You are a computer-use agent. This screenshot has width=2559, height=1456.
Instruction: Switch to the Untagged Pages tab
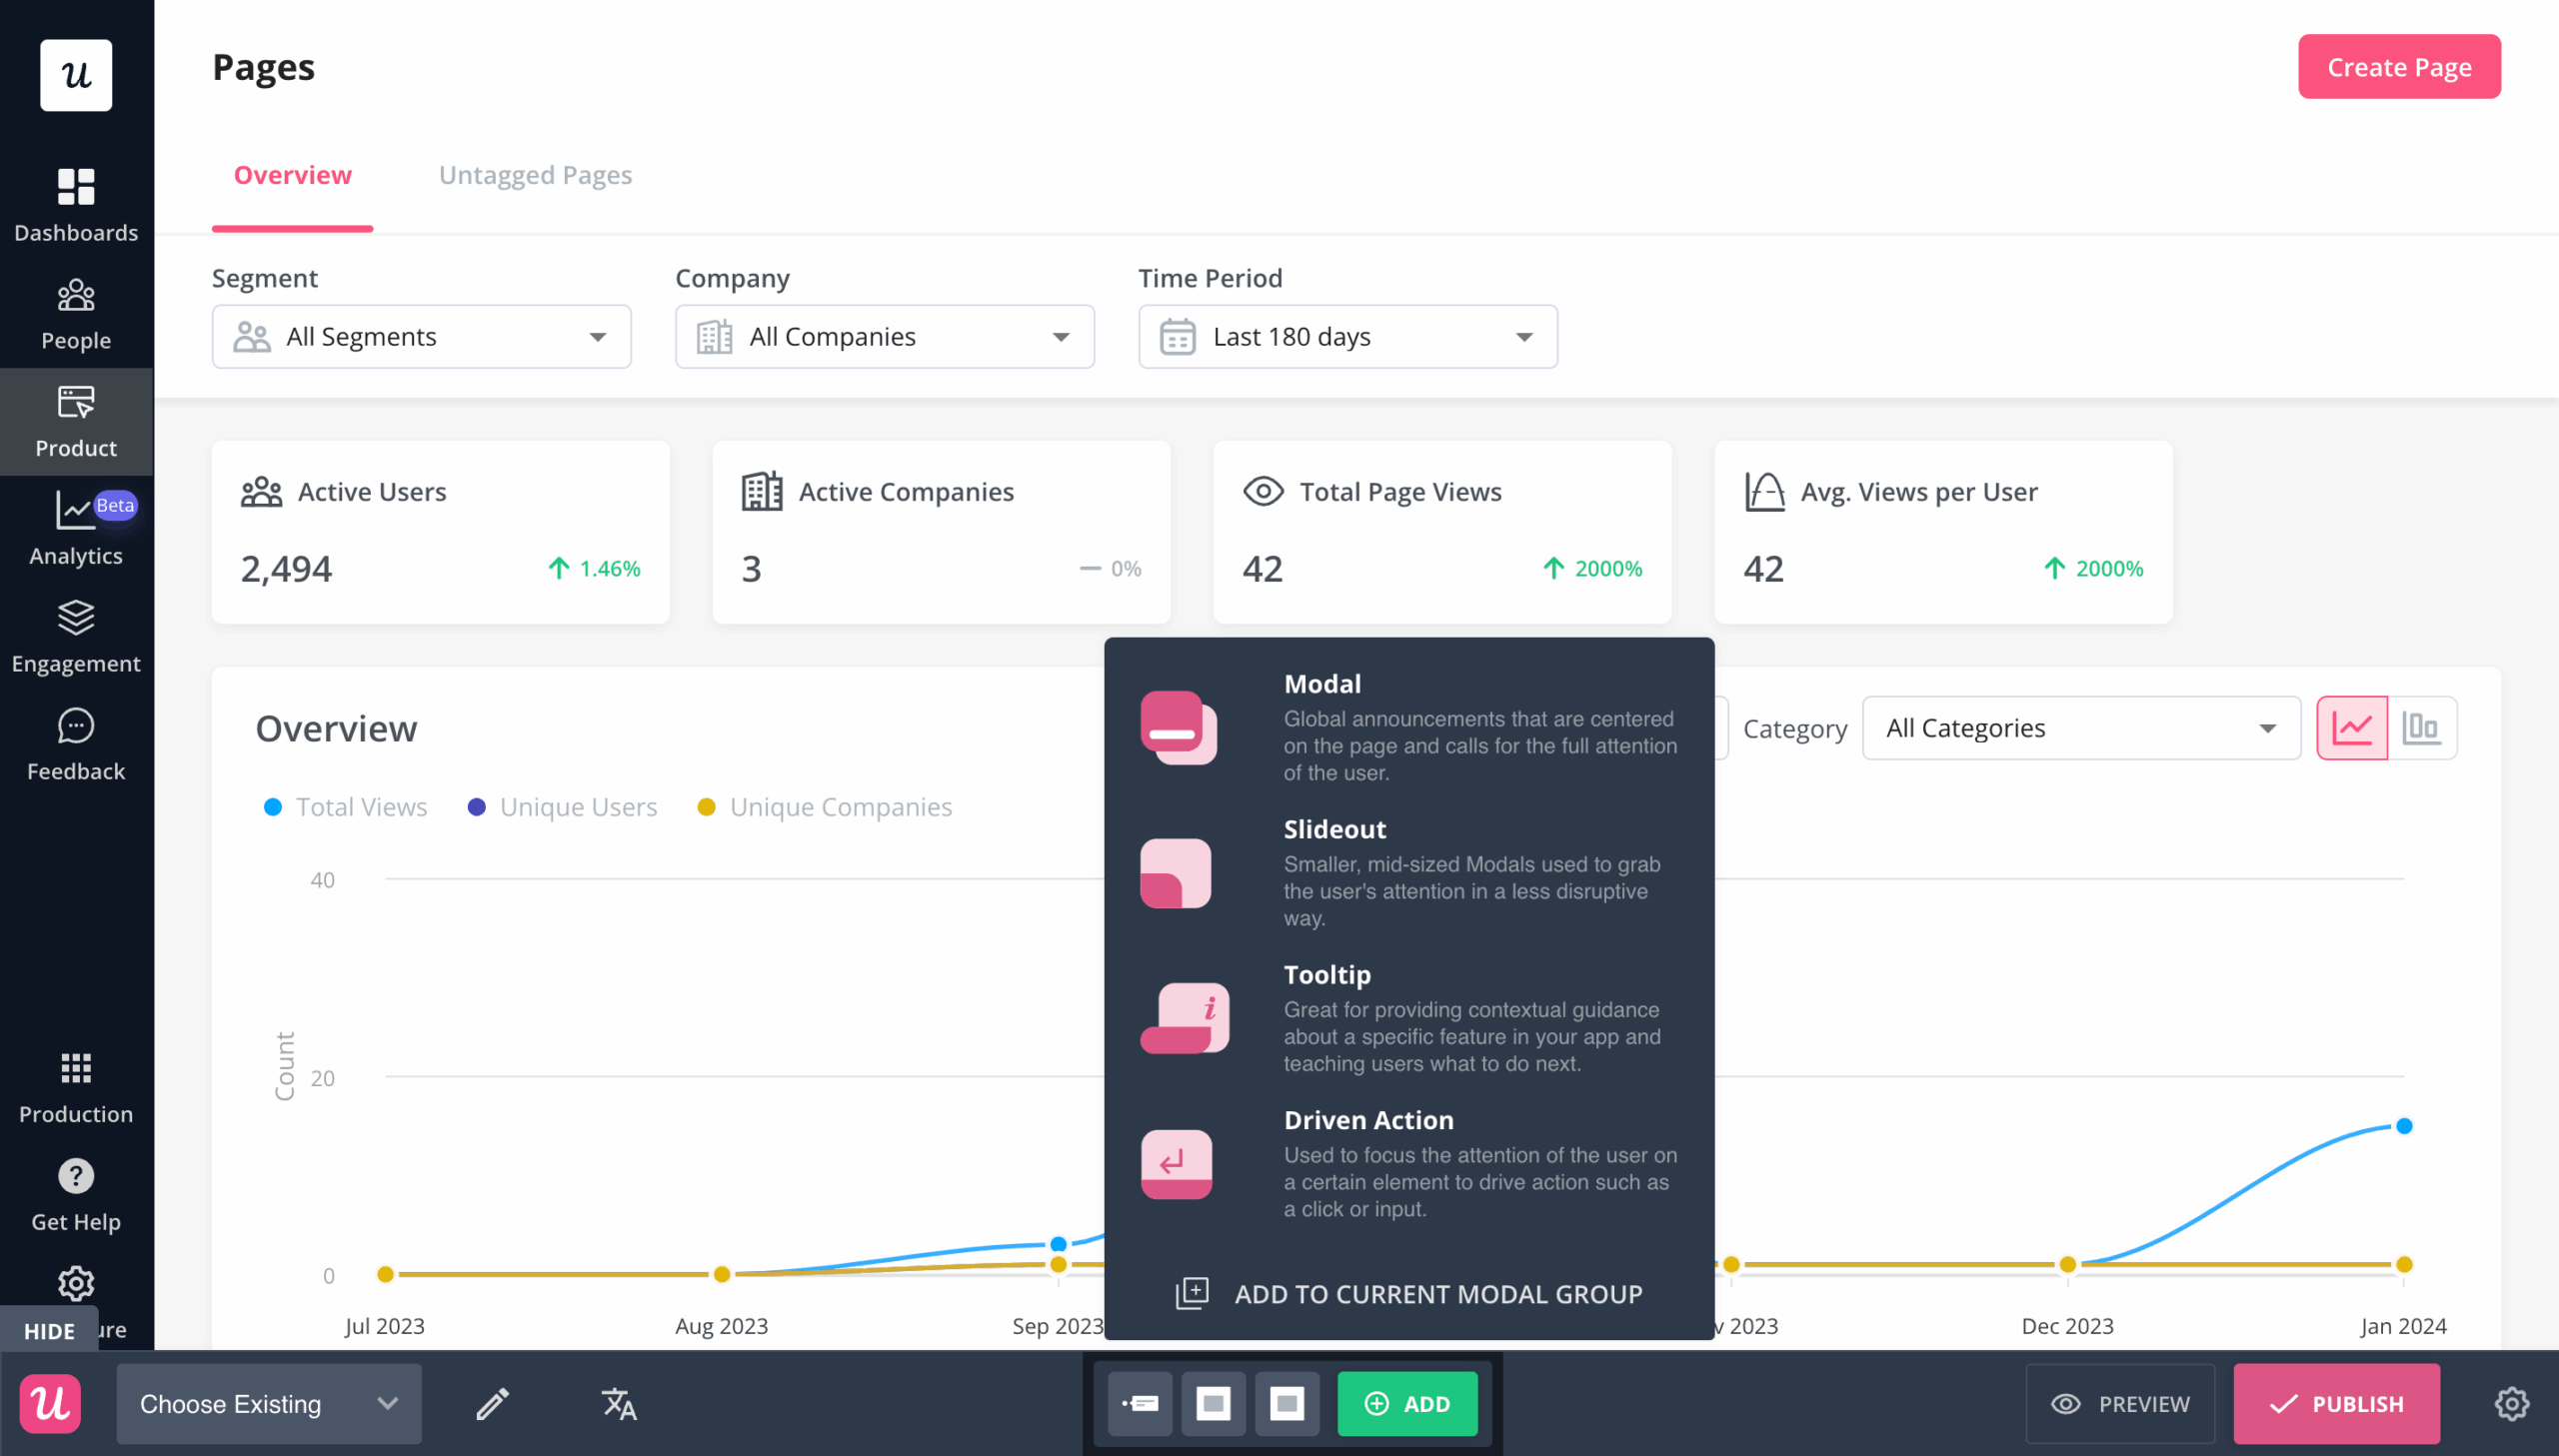pyautogui.click(x=535, y=175)
